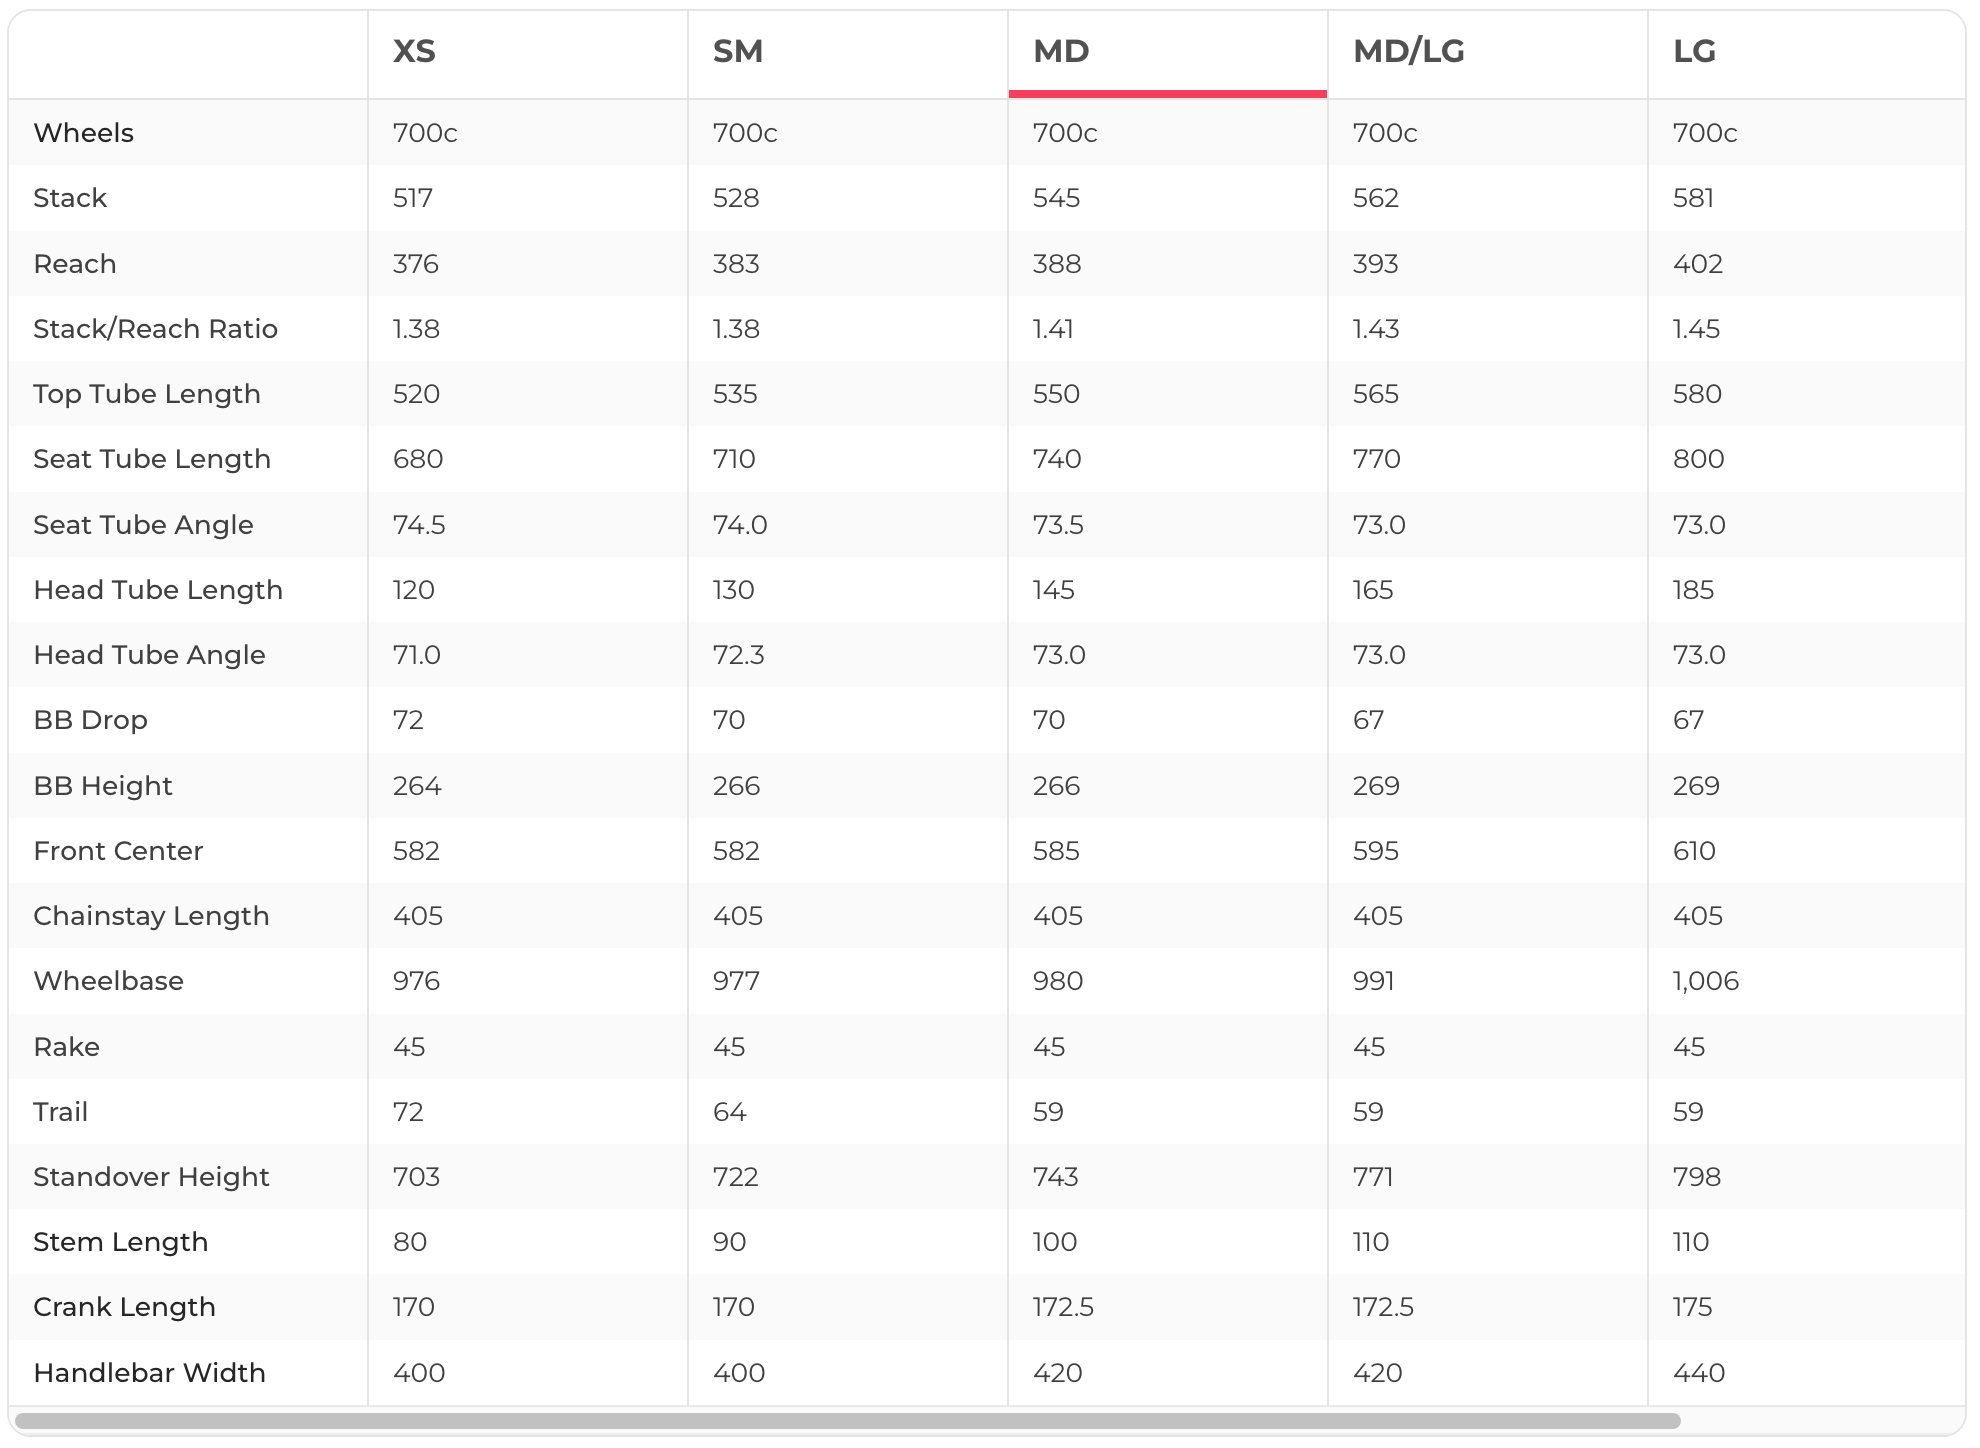The height and width of the screenshot is (1448, 1980).
Task: Choose the LG size column header
Action: click(1694, 51)
